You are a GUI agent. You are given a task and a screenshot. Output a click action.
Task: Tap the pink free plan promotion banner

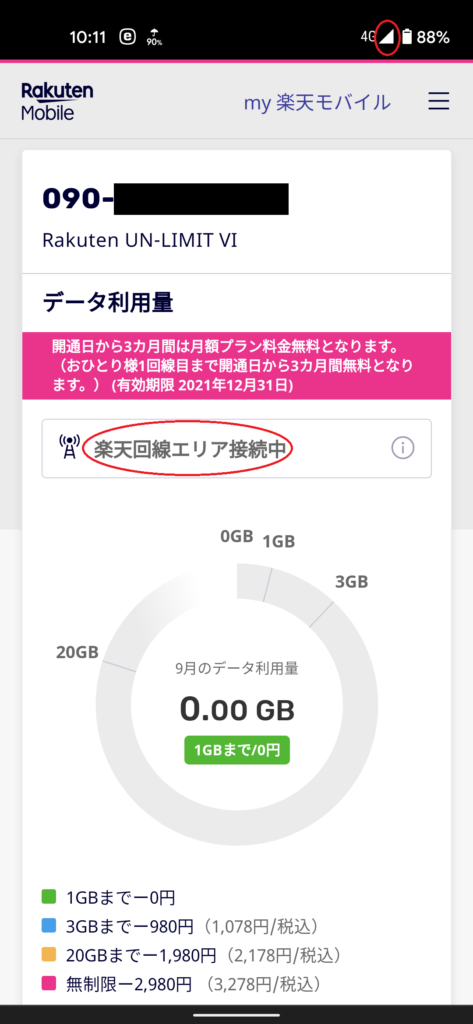pyautogui.click(x=236, y=365)
